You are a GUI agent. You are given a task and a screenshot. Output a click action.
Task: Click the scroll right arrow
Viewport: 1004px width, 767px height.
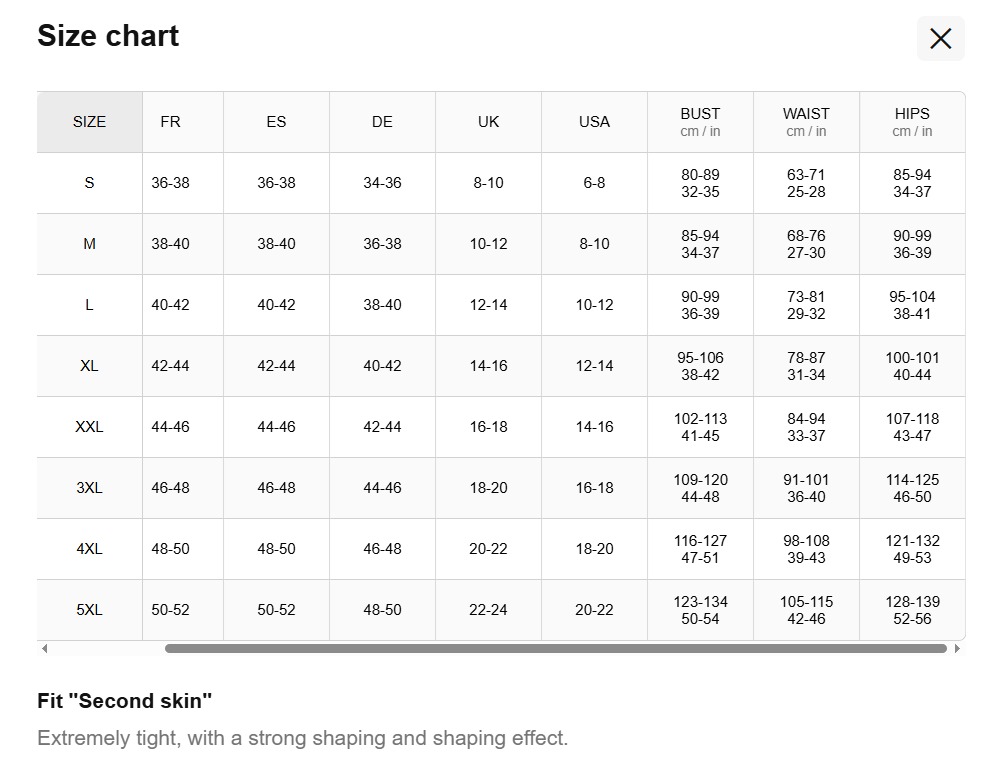click(957, 649)
